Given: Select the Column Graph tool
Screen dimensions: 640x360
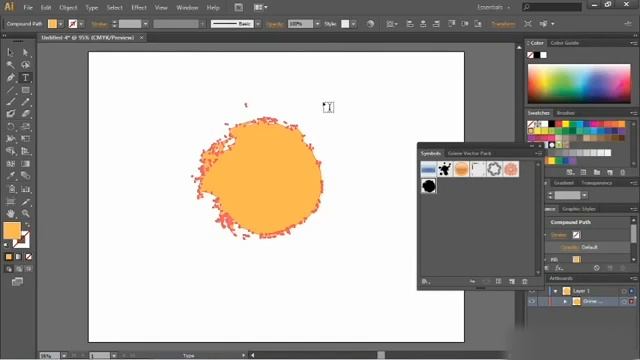Looking at the screenshot, I should 25,189.
